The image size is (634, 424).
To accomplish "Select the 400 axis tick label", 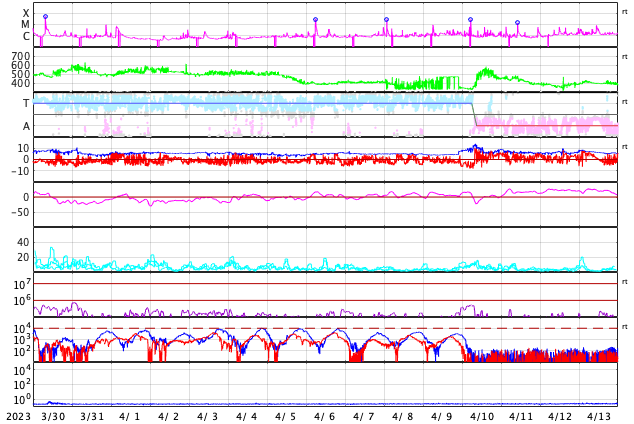I will point(21,83).
